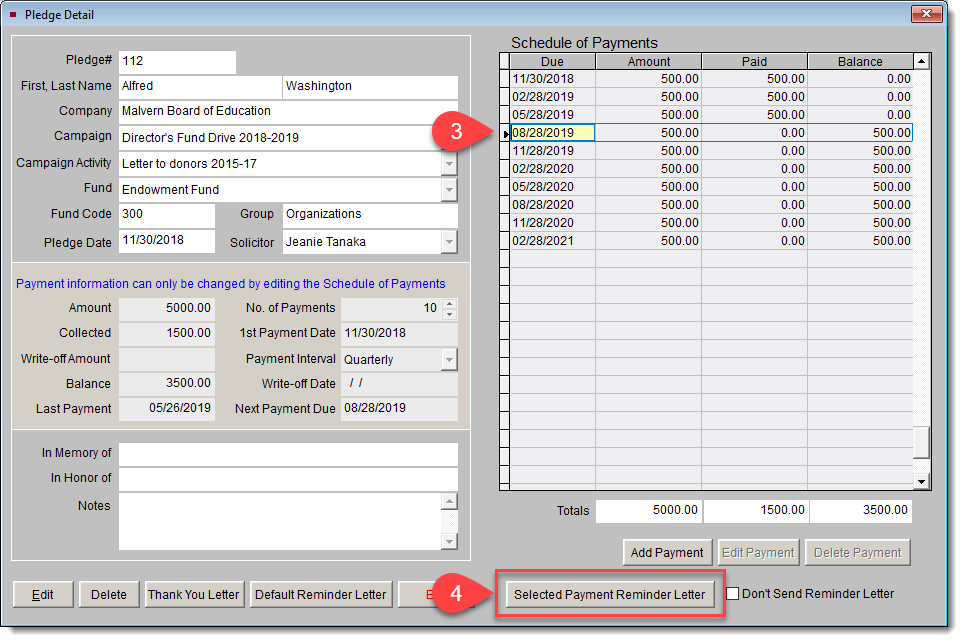
Task: Open the Fund dropdown
Action: pyautogui.click(x=449, y=188)
